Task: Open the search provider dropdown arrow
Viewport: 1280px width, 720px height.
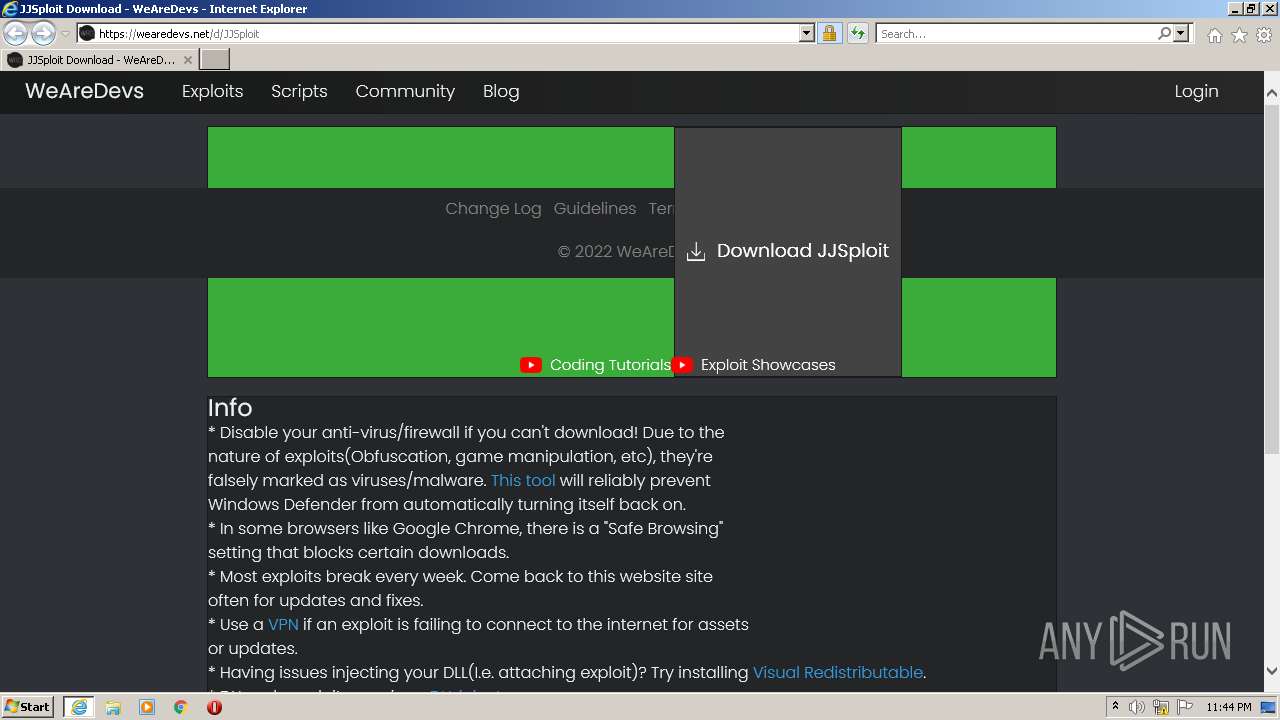Action: (x=1181, y=33)
